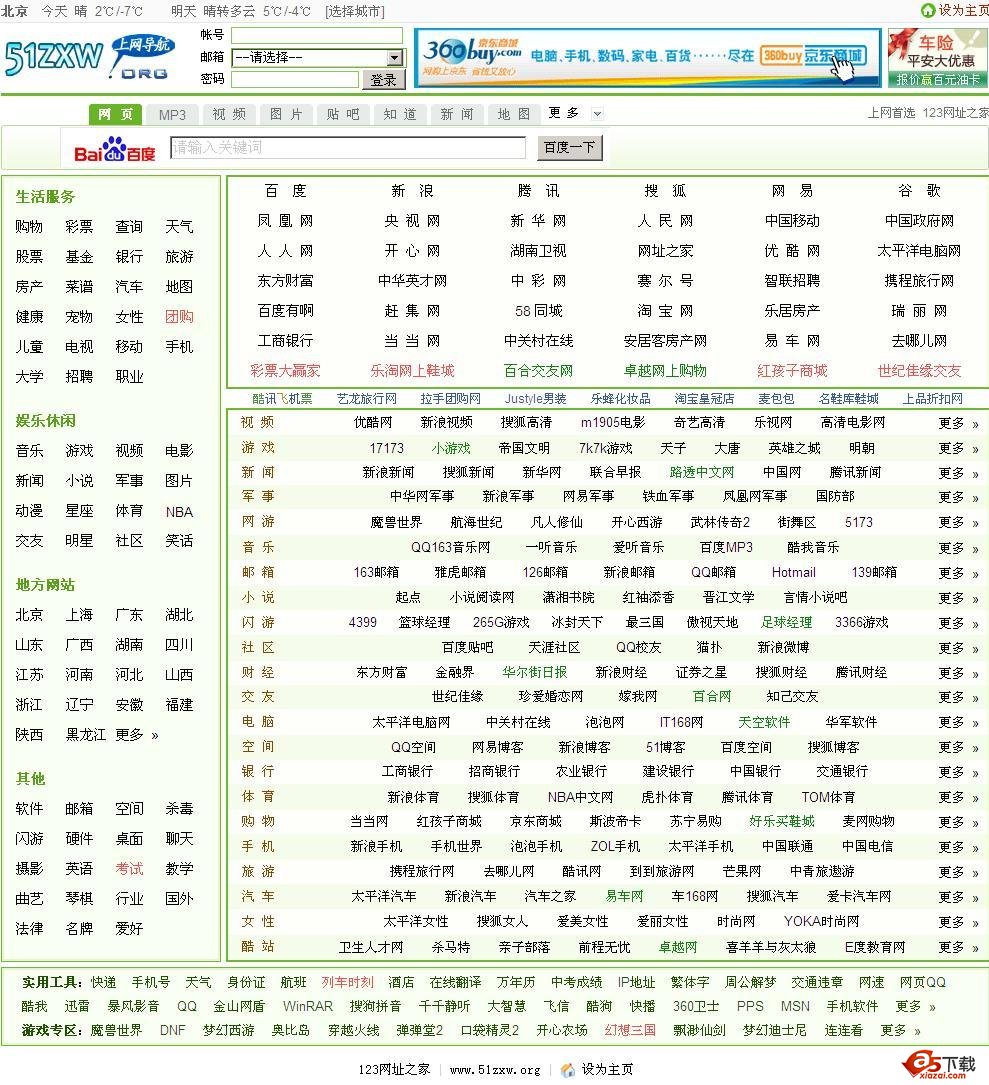Click the Baidu keyword search box
This screenshot has width=989, height=1085.
tap(348, 147)
